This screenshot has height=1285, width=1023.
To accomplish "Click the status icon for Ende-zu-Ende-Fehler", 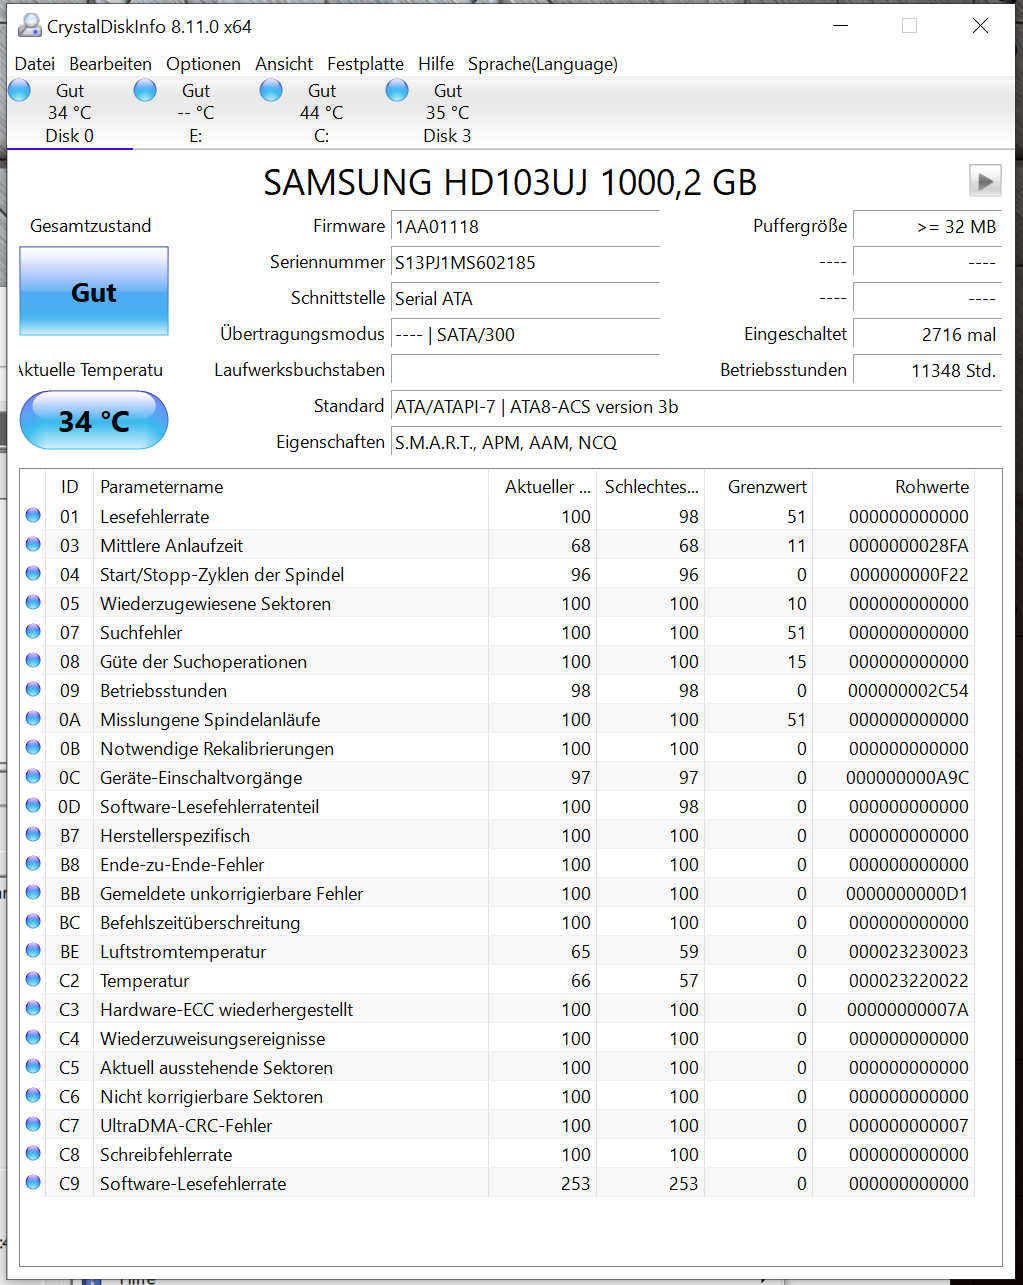I will click(33, 864).
